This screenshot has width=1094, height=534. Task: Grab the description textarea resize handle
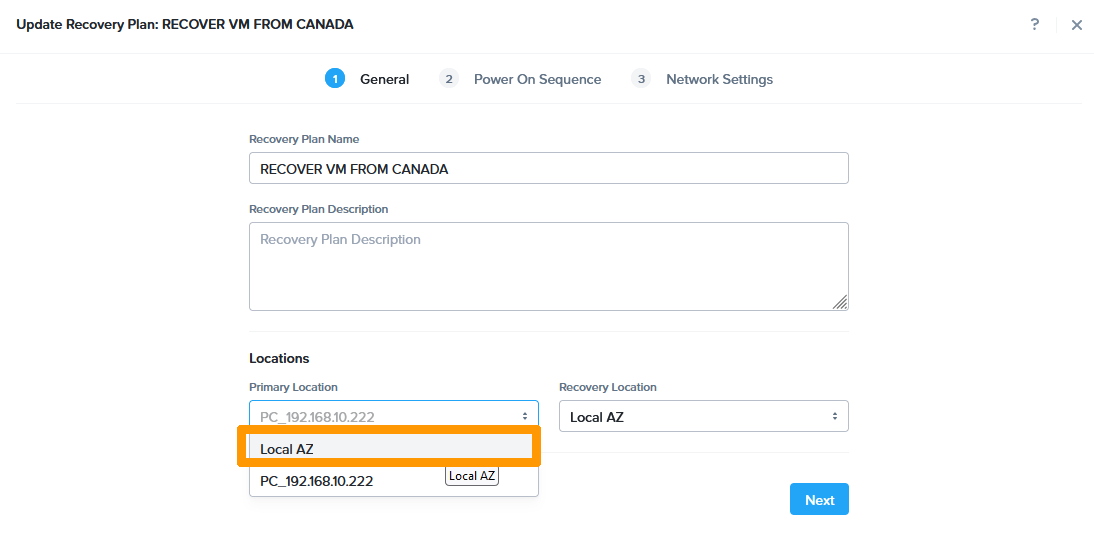pos(840,302)
